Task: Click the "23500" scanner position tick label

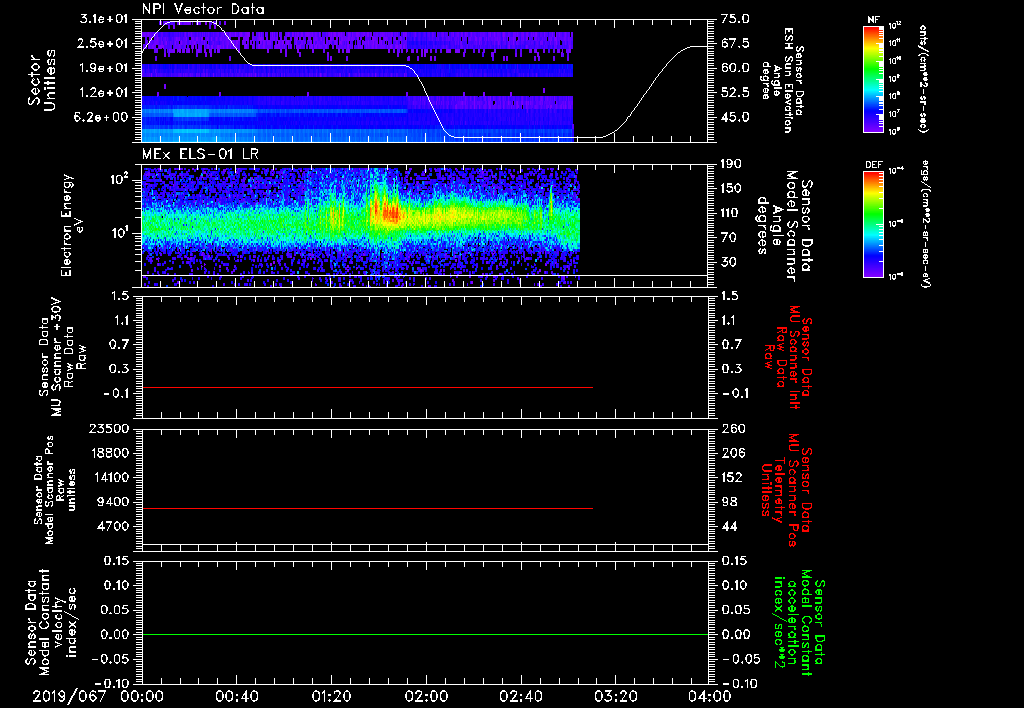Action: click(110, 428)
